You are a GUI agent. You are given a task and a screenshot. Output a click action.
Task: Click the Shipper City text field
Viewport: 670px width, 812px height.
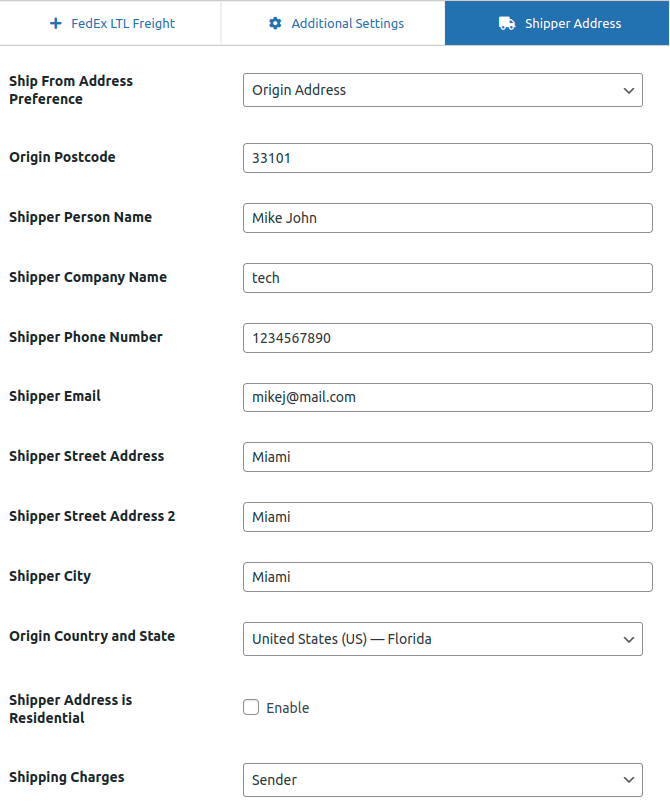(447, 577)
